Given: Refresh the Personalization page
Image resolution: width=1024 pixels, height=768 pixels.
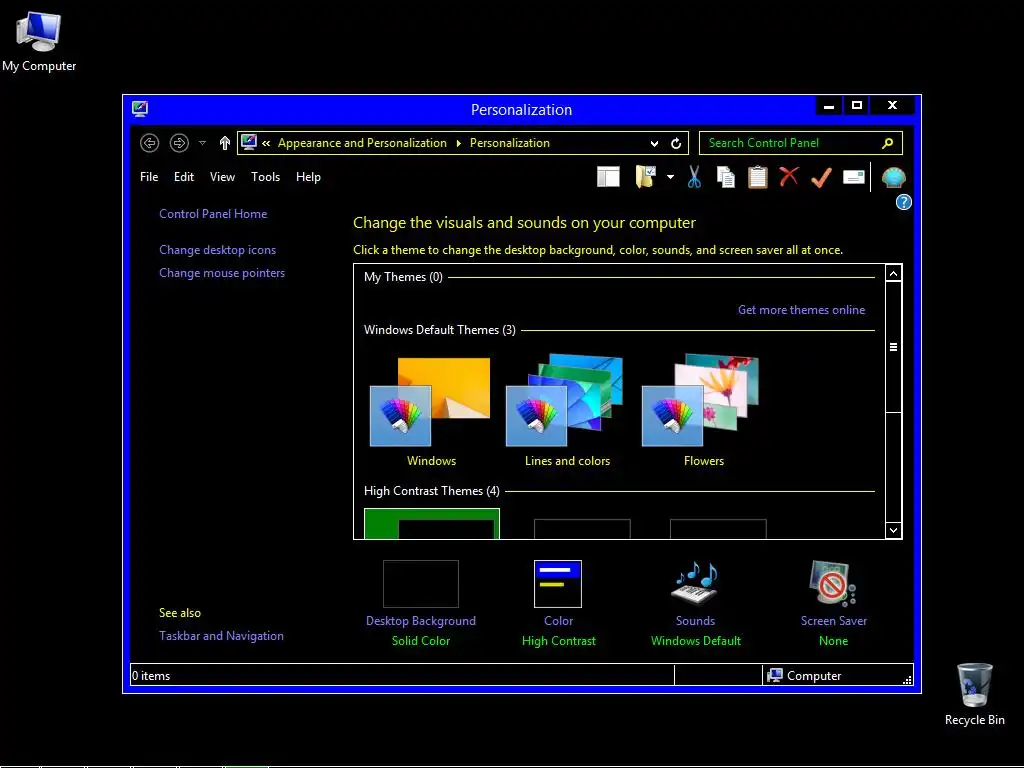Looking at the screenshot, I should point(676,143).
